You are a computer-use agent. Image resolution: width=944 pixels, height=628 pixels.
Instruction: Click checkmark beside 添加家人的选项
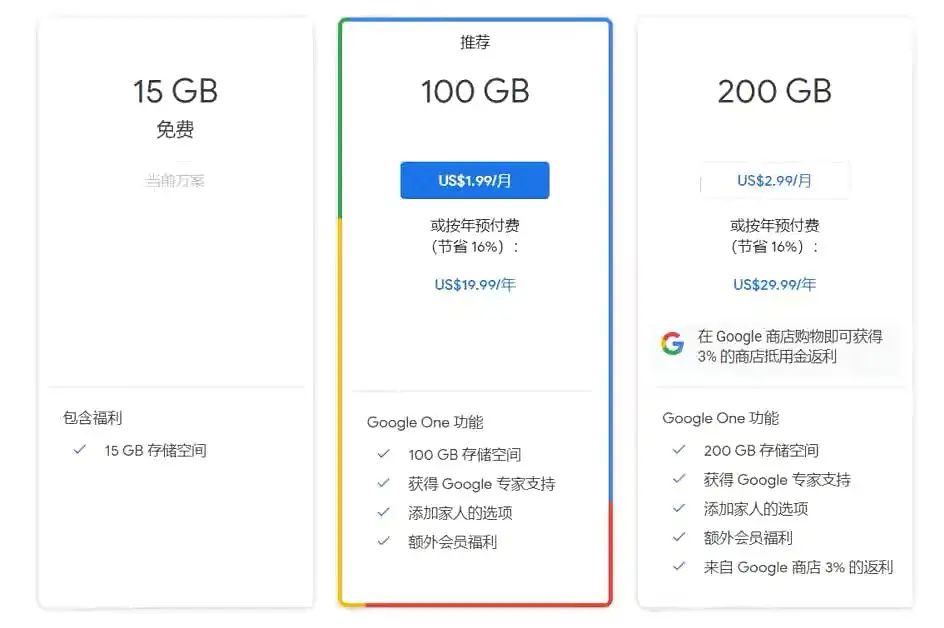coord(383,512)
